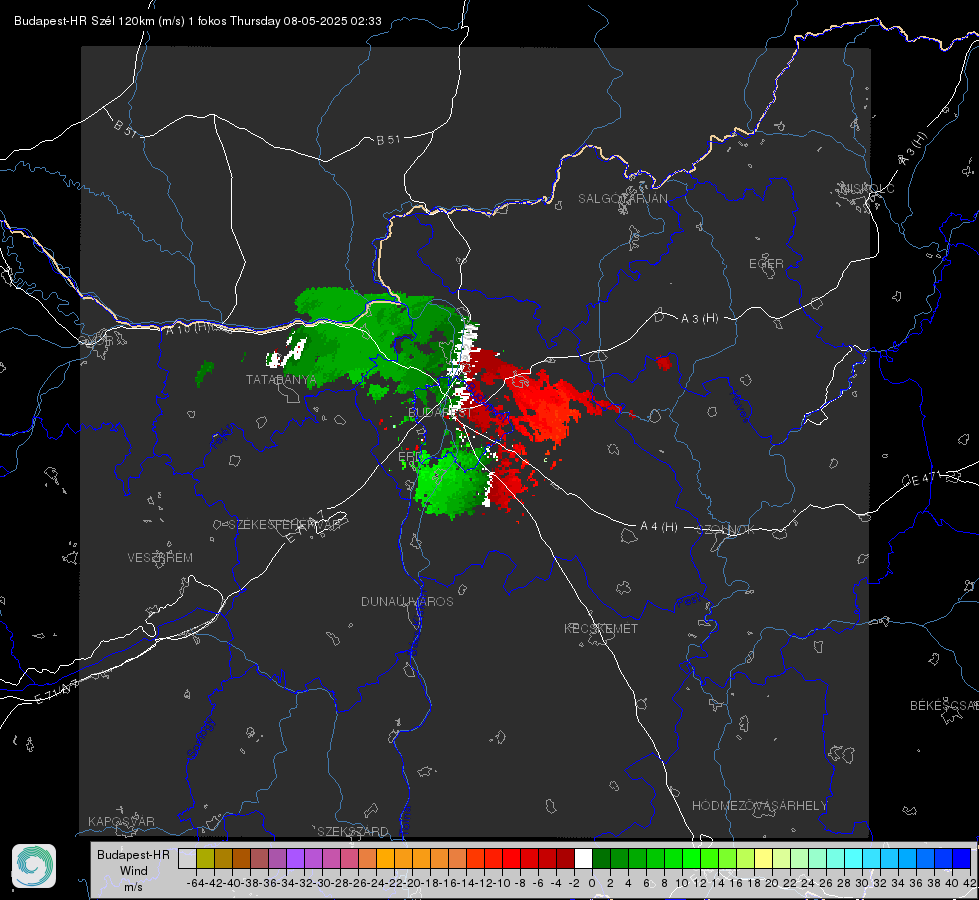Click the HÓDMEZŐVÁSÁRHELY city label

pyautogui.click(x=760, y=806)
